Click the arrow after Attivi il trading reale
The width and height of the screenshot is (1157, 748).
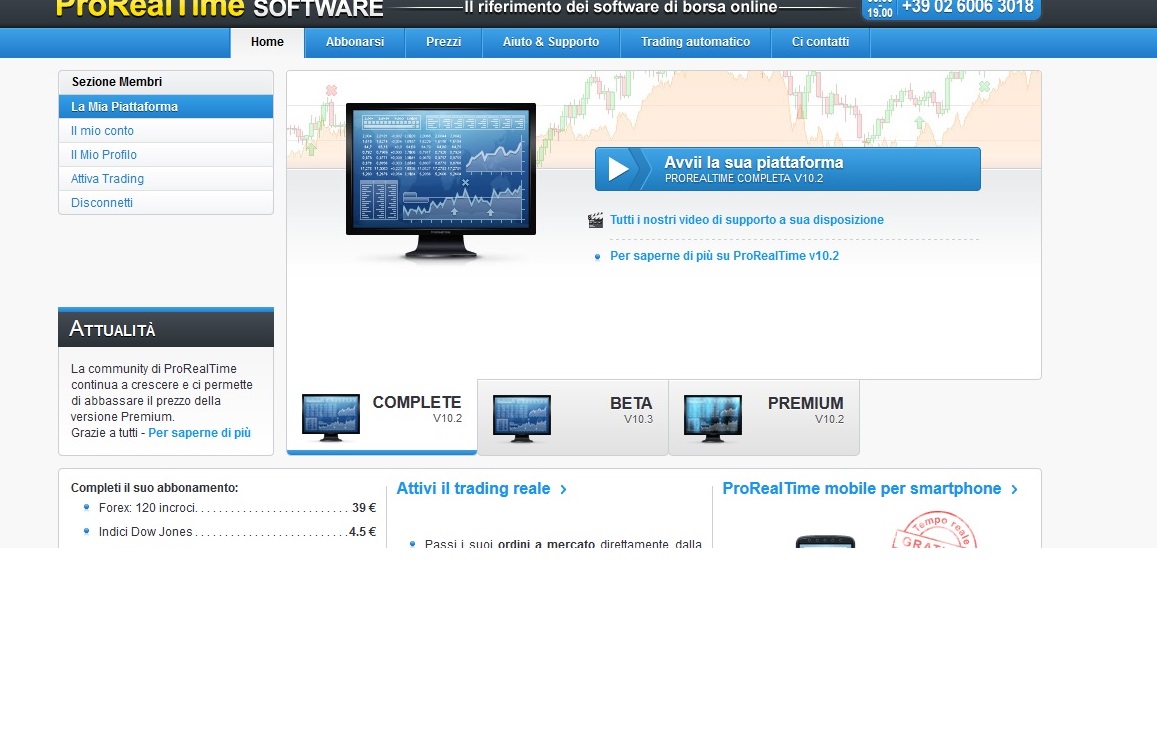(x=564, y=489)
